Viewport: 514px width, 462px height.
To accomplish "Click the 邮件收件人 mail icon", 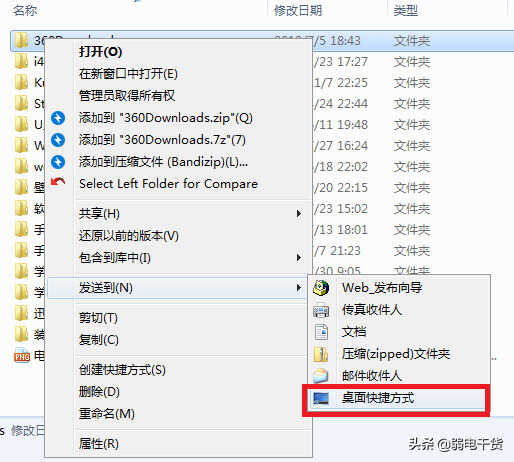I will coord(321,376).
